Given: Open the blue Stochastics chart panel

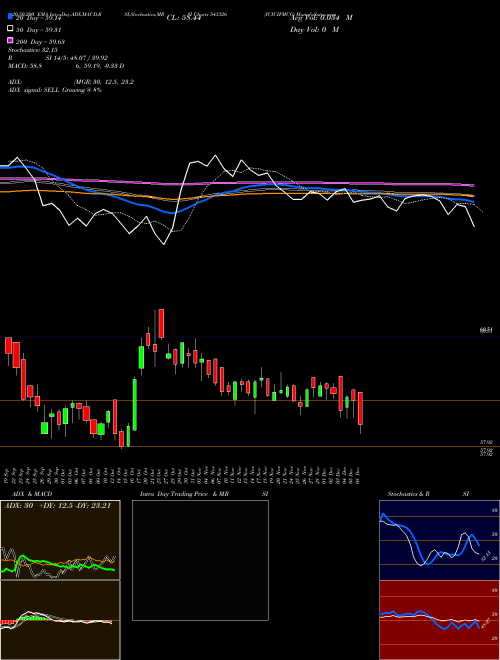Looking at the screenshot, I should (x=439, y=540).
